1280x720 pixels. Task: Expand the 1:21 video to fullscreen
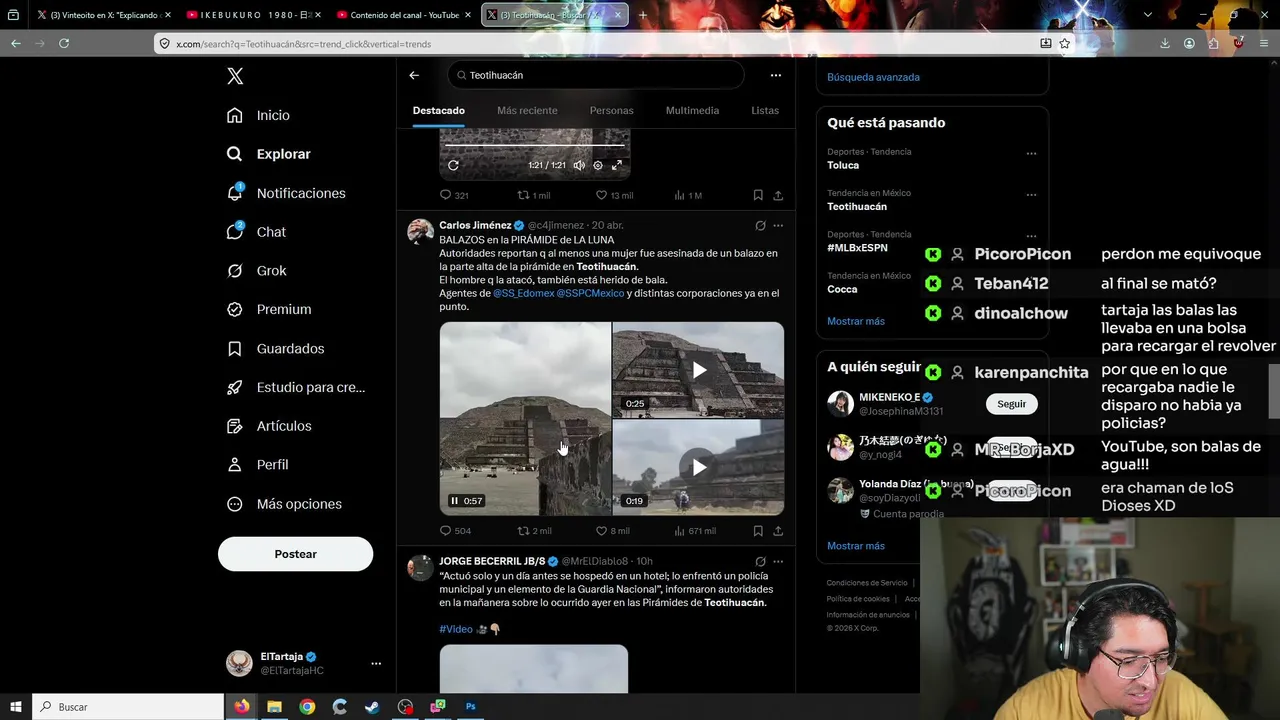[617, 165]
